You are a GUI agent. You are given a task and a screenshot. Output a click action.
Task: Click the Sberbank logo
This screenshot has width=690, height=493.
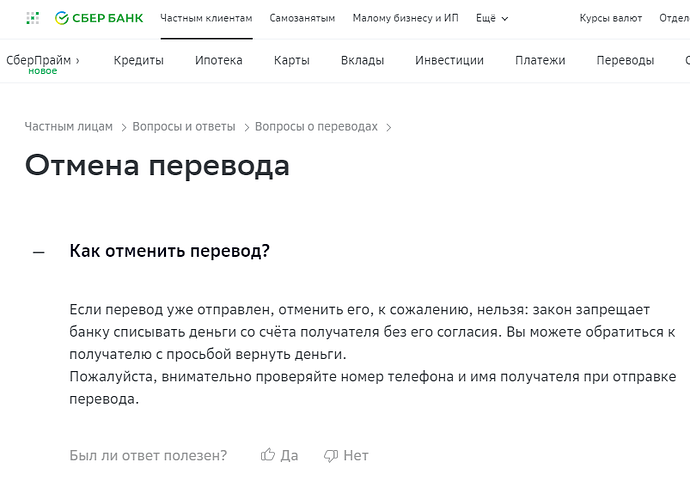click(99, 18)
